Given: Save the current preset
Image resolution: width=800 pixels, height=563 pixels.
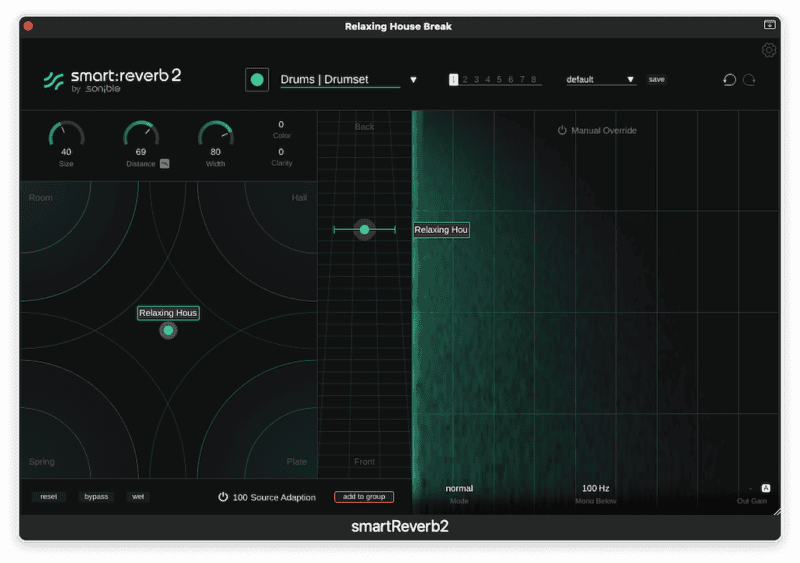Looking at the screenshot, I should pyautogui.click(x=657, y=80).
